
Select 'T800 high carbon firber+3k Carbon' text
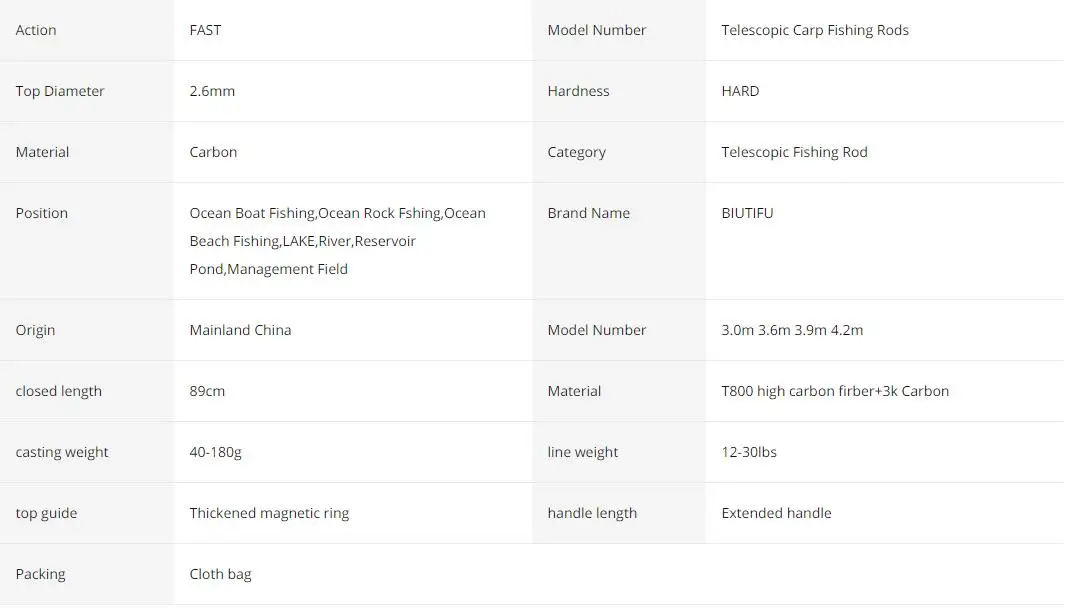[835, 391]
